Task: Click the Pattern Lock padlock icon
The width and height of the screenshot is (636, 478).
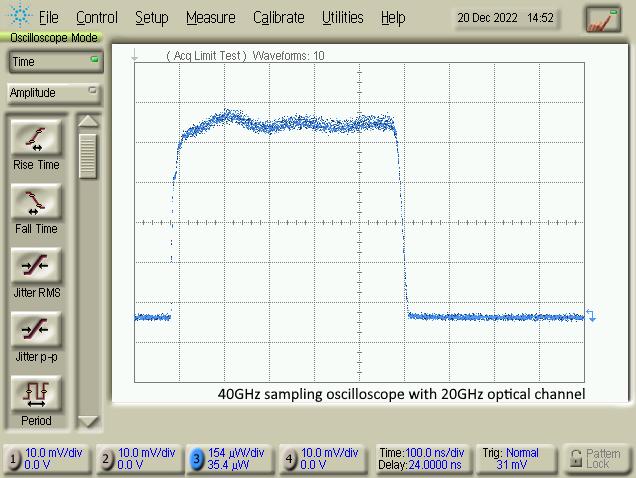Action: (576, 459)
